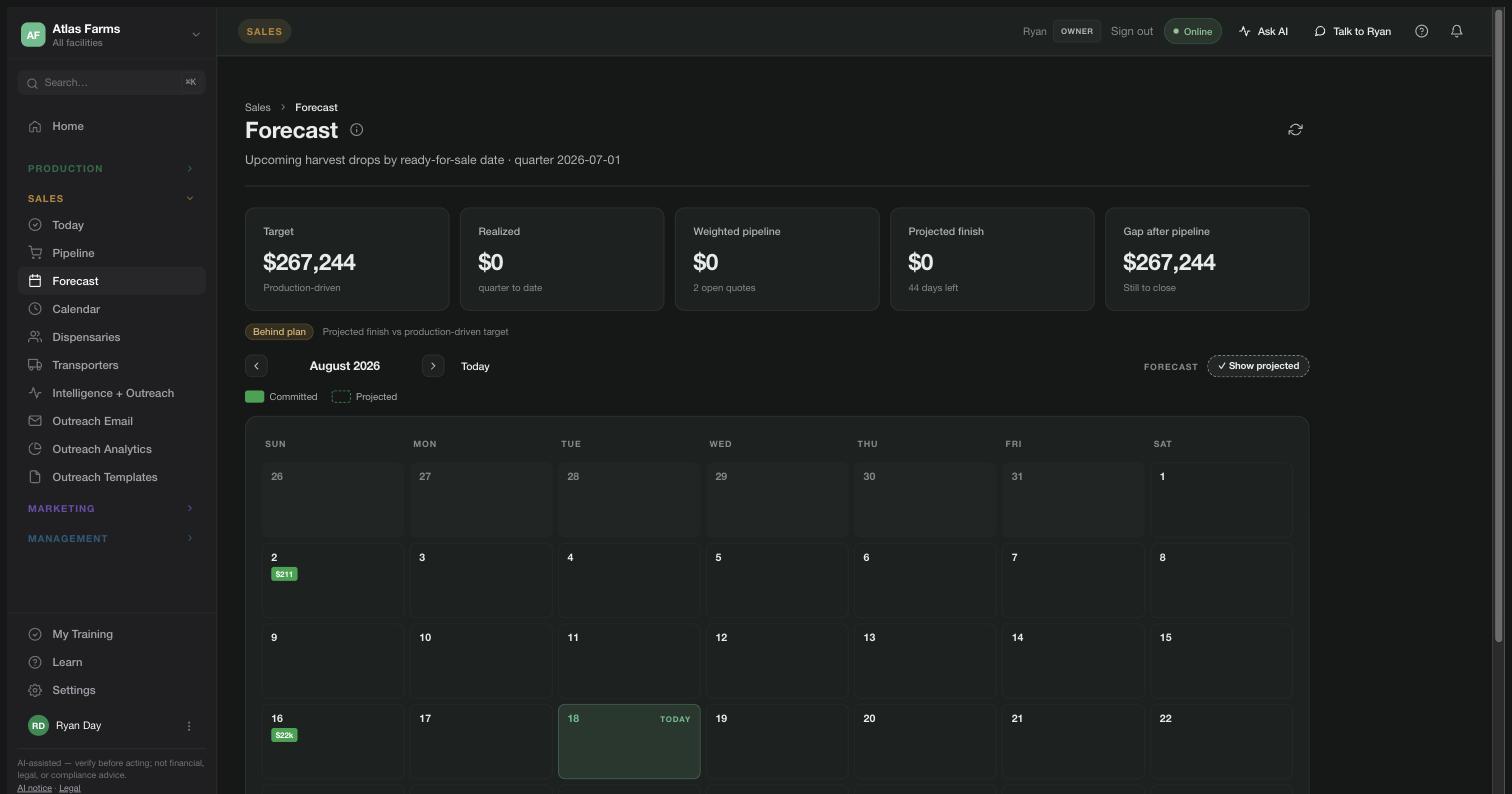
Task: Click the Gap after pipeline card
Action: 1207,259
